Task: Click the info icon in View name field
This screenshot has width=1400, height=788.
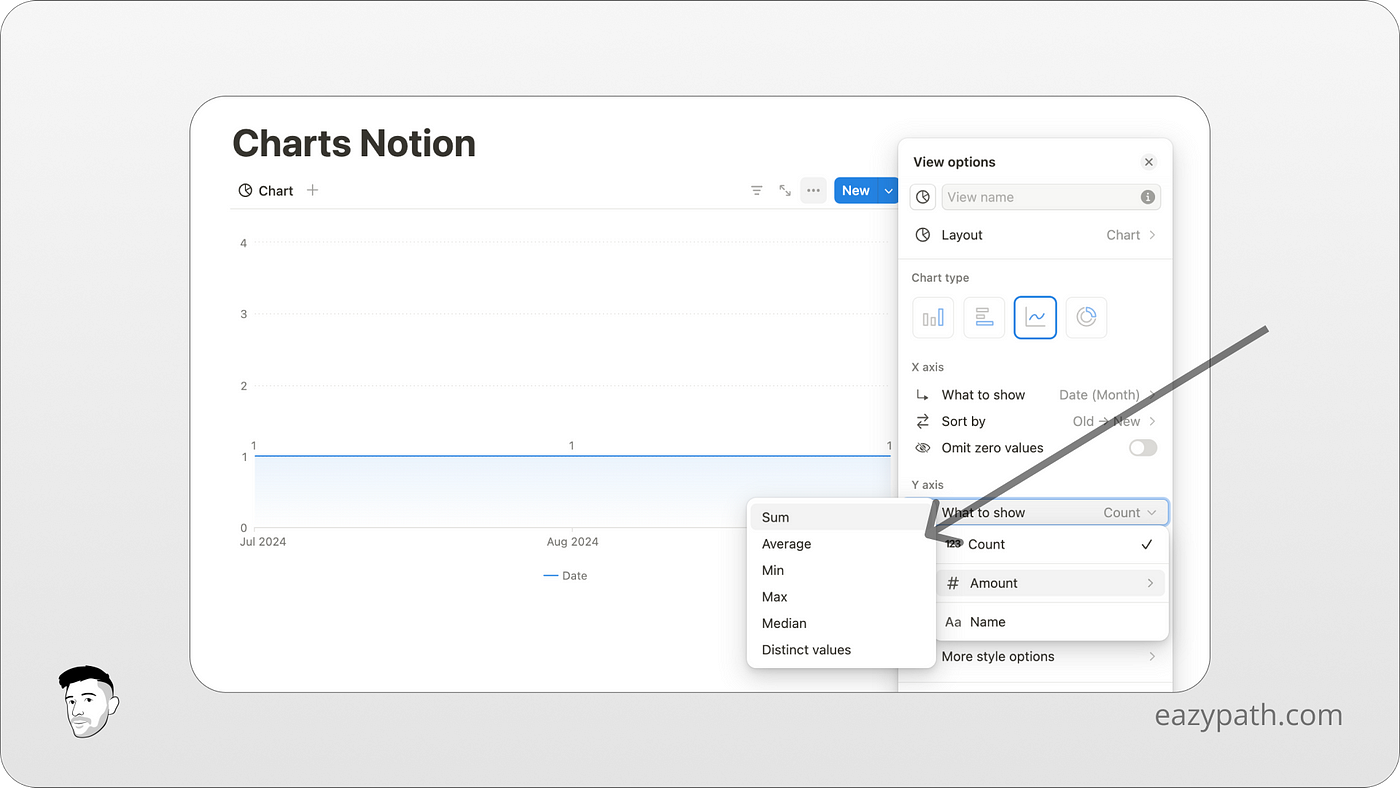Action: pyautogui.click(x=1148, y=197)
